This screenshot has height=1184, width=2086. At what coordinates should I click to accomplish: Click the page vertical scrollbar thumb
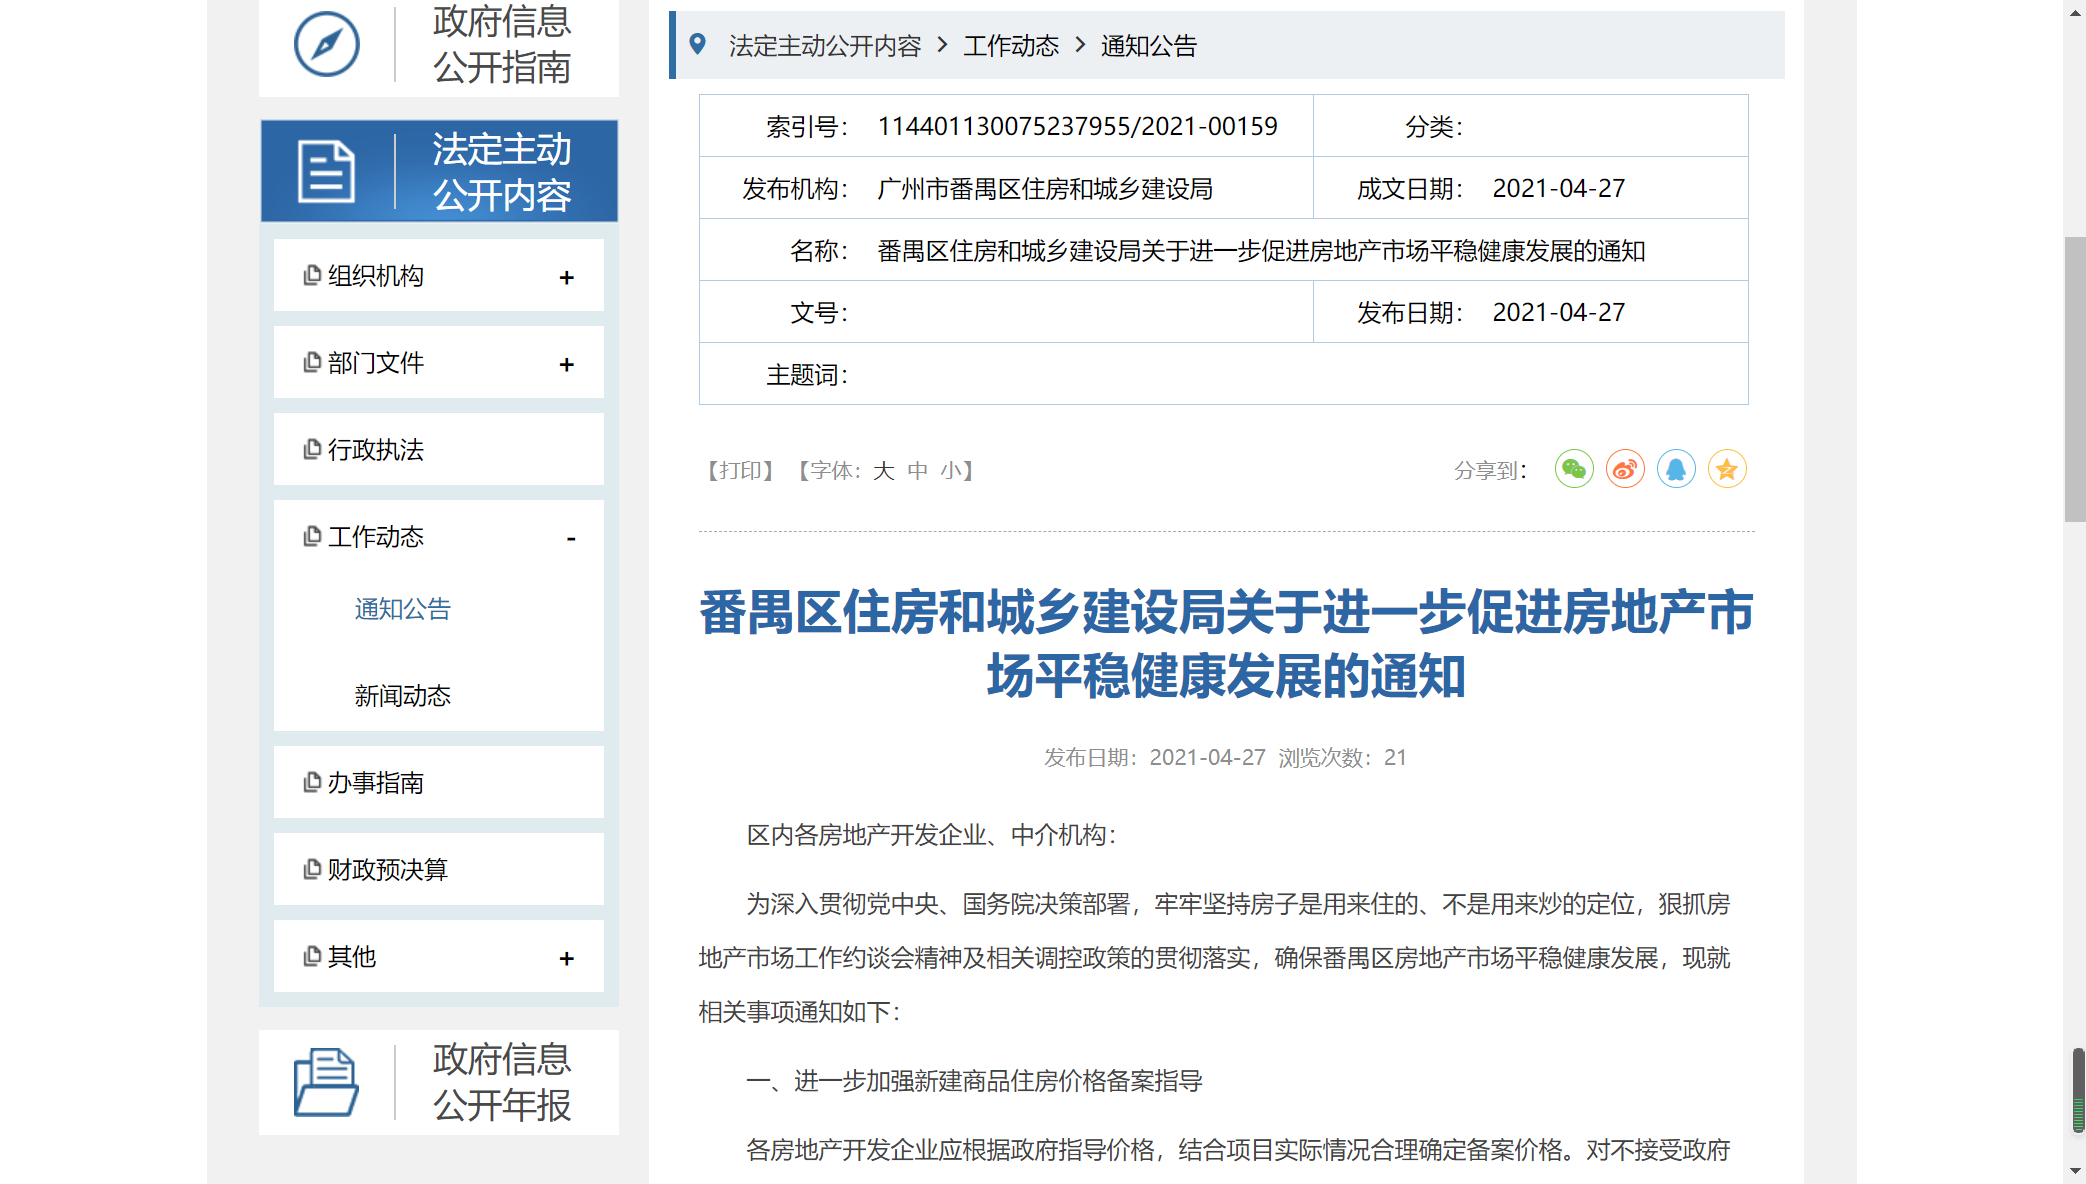2075,379
